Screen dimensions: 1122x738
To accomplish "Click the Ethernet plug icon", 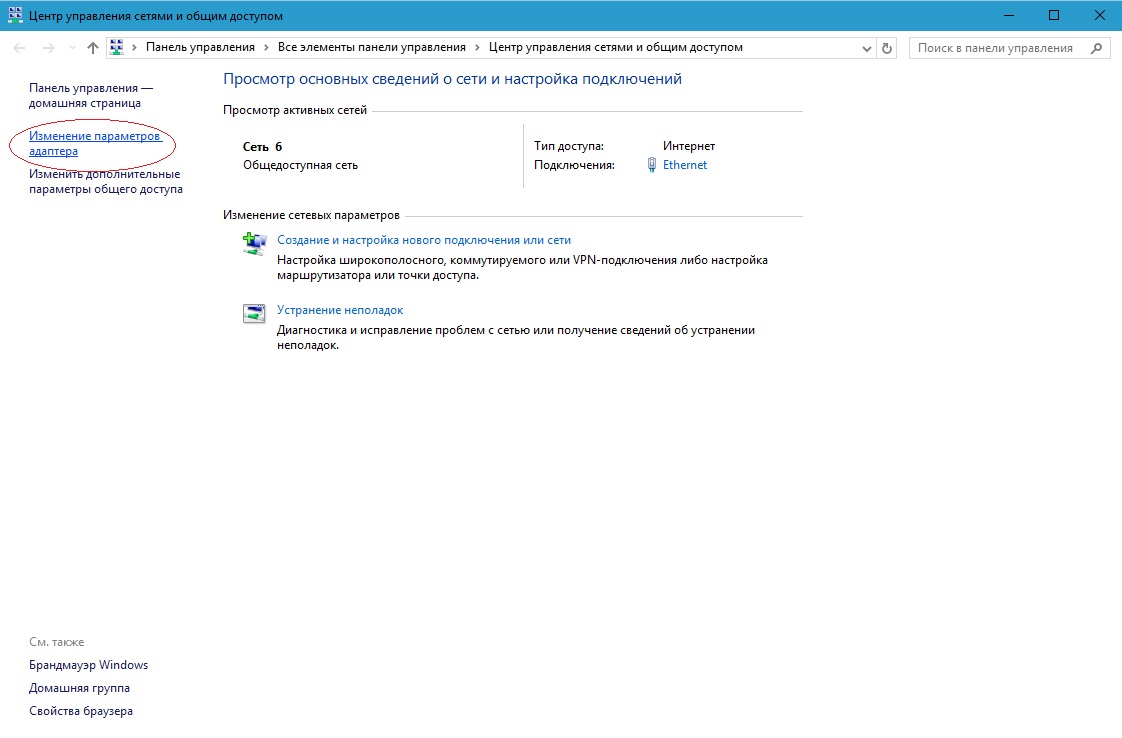I will point(652,165).
